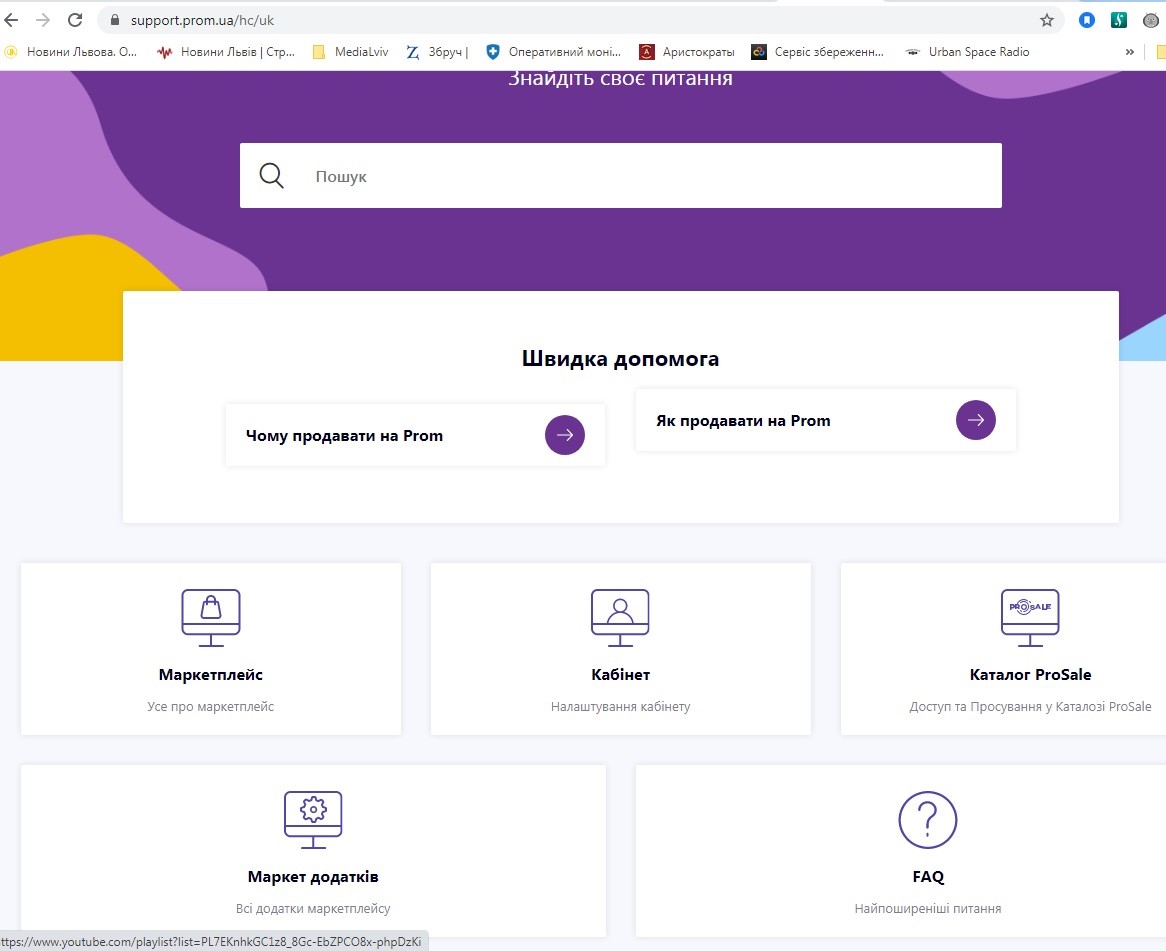This screenshot has width=1166, height=951.
Task: Click the Маркет додатків gear monitor icon
Action: click(x=313, y=818)
